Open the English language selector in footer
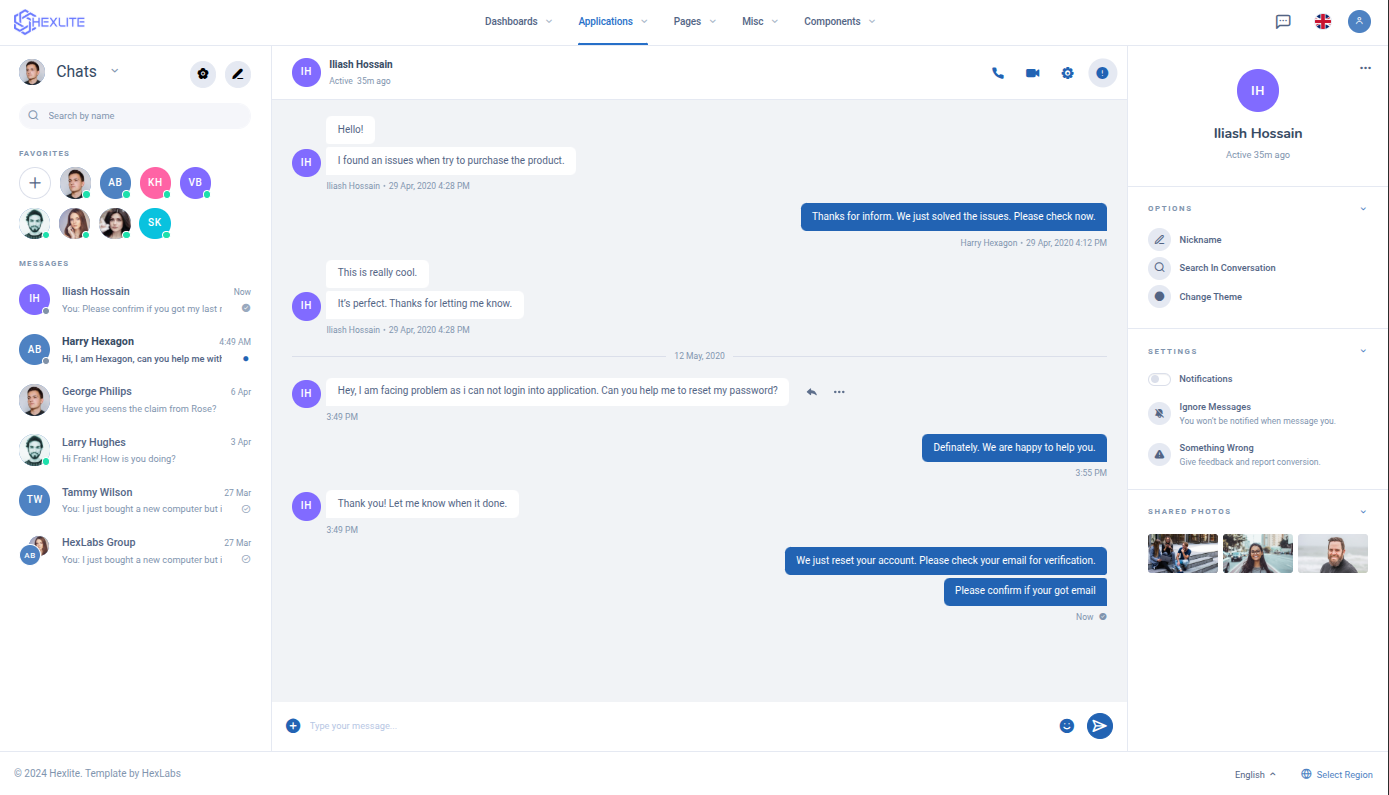This screenshot has width=1389, height=795. 1255,775
